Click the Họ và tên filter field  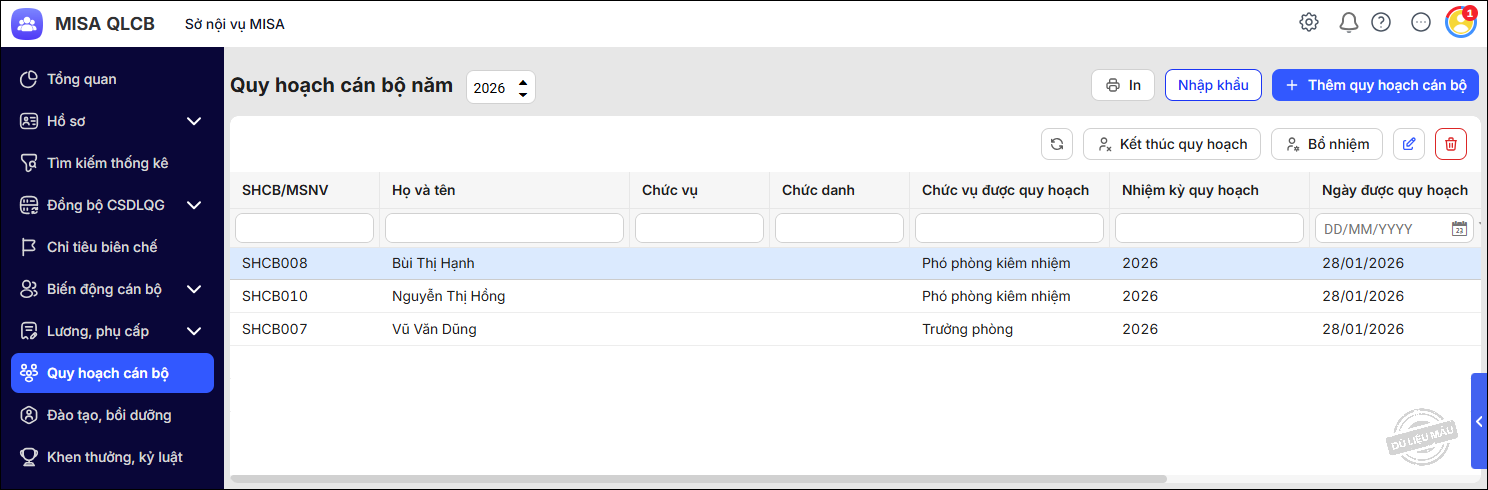coord(504,228)
